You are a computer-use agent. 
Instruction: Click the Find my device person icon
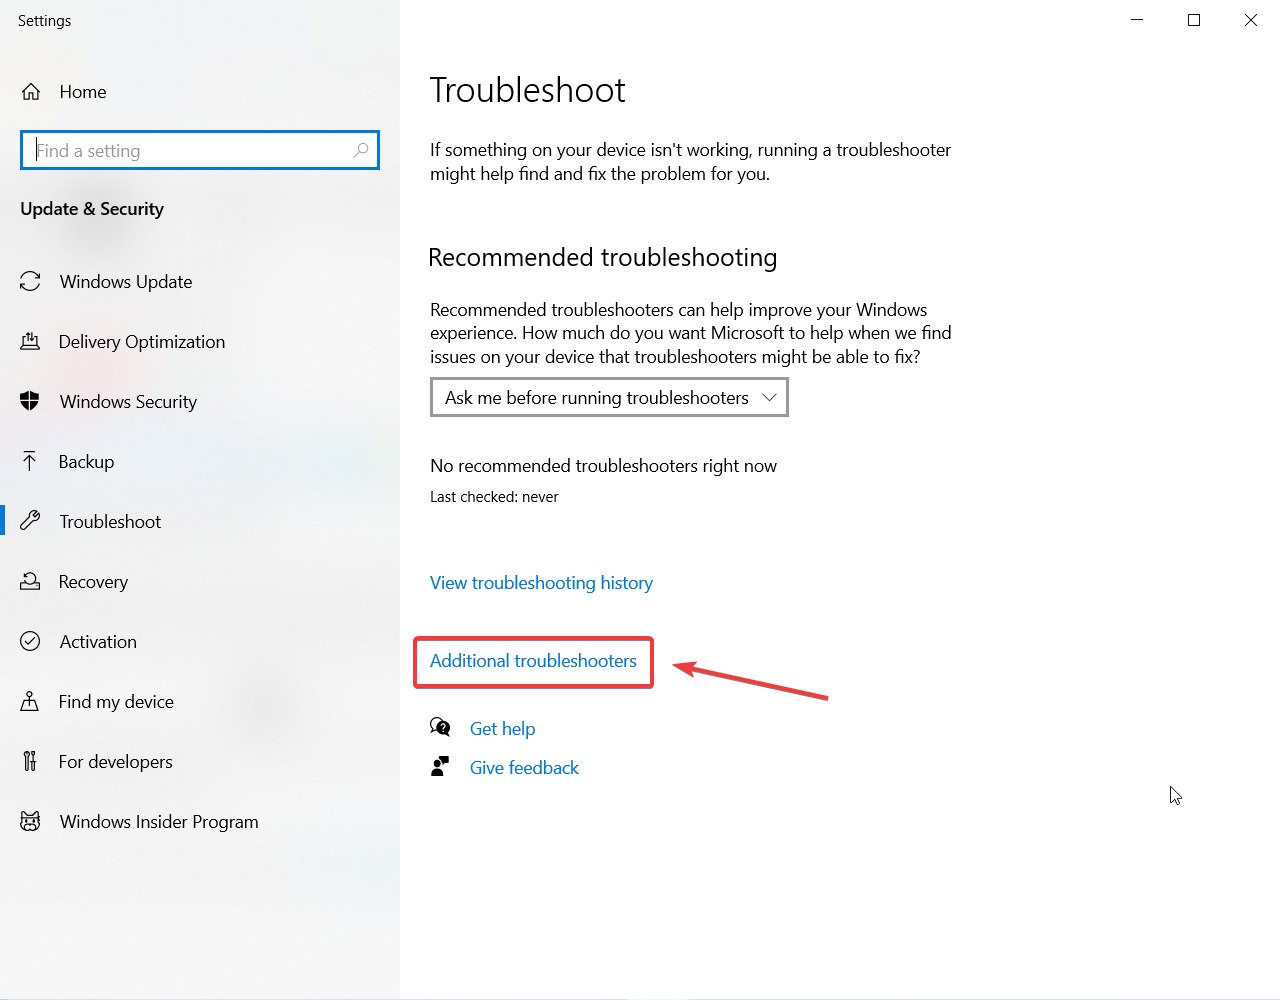(x=30, y=701)
